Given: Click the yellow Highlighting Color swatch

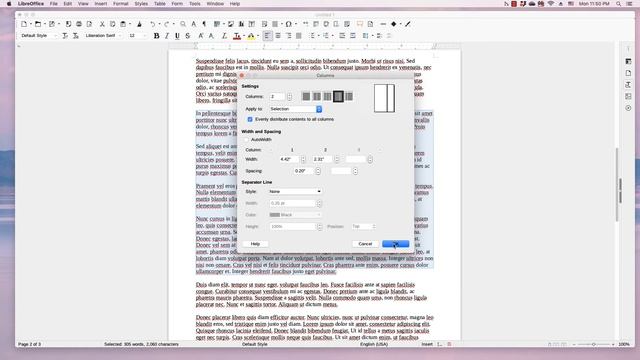Looking at the screenshot, I should coord(251,36).
